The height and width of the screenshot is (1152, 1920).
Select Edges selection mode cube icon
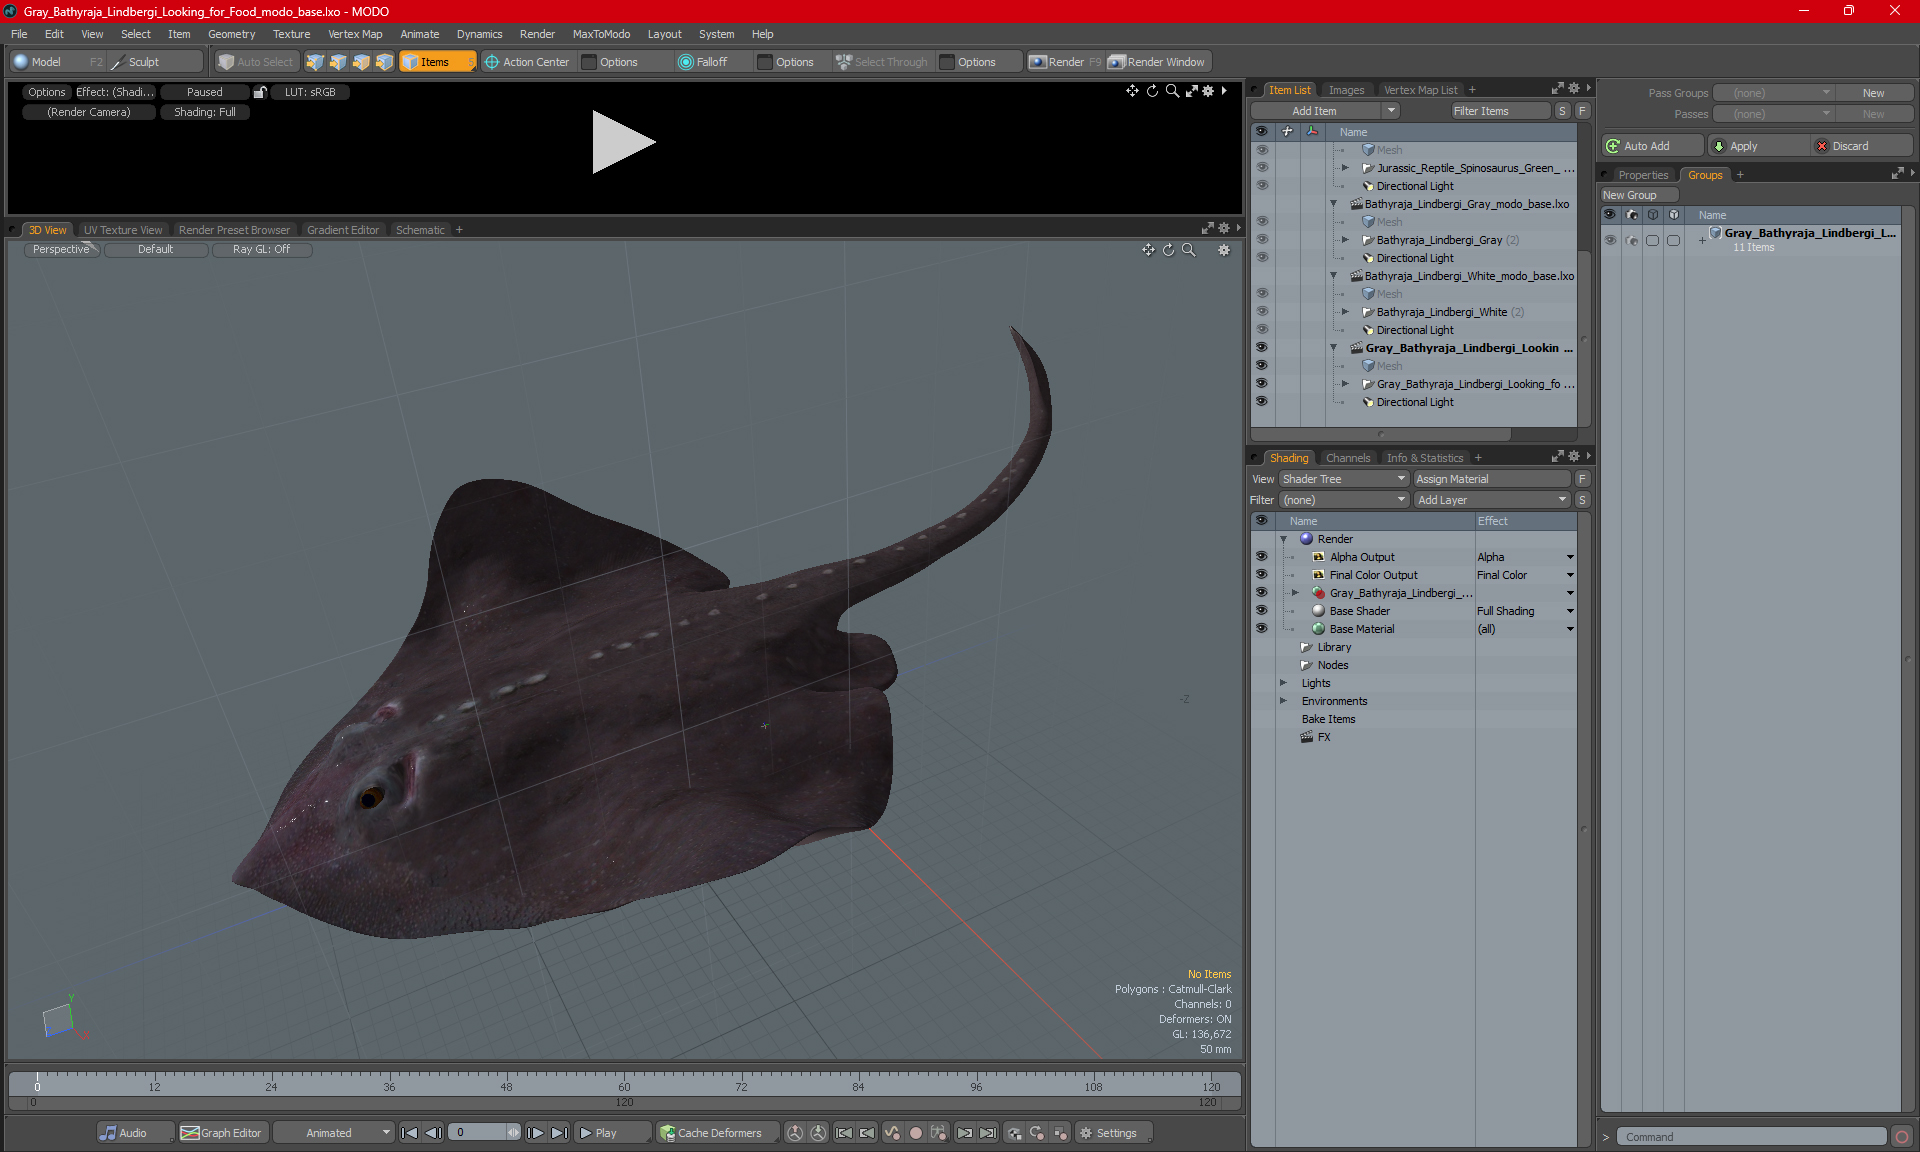coord(338,62)
